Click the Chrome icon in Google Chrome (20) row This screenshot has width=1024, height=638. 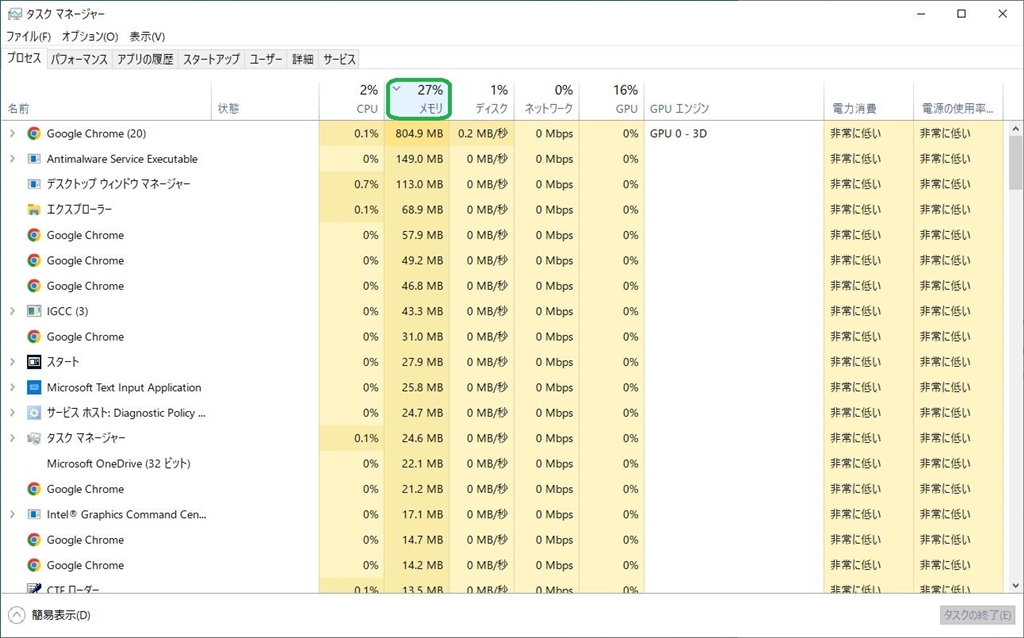tap(34, 134)
